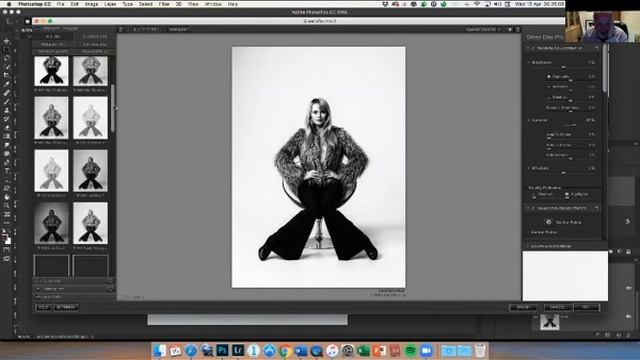Click the Brush button beside Cancel

coord(523,307)
